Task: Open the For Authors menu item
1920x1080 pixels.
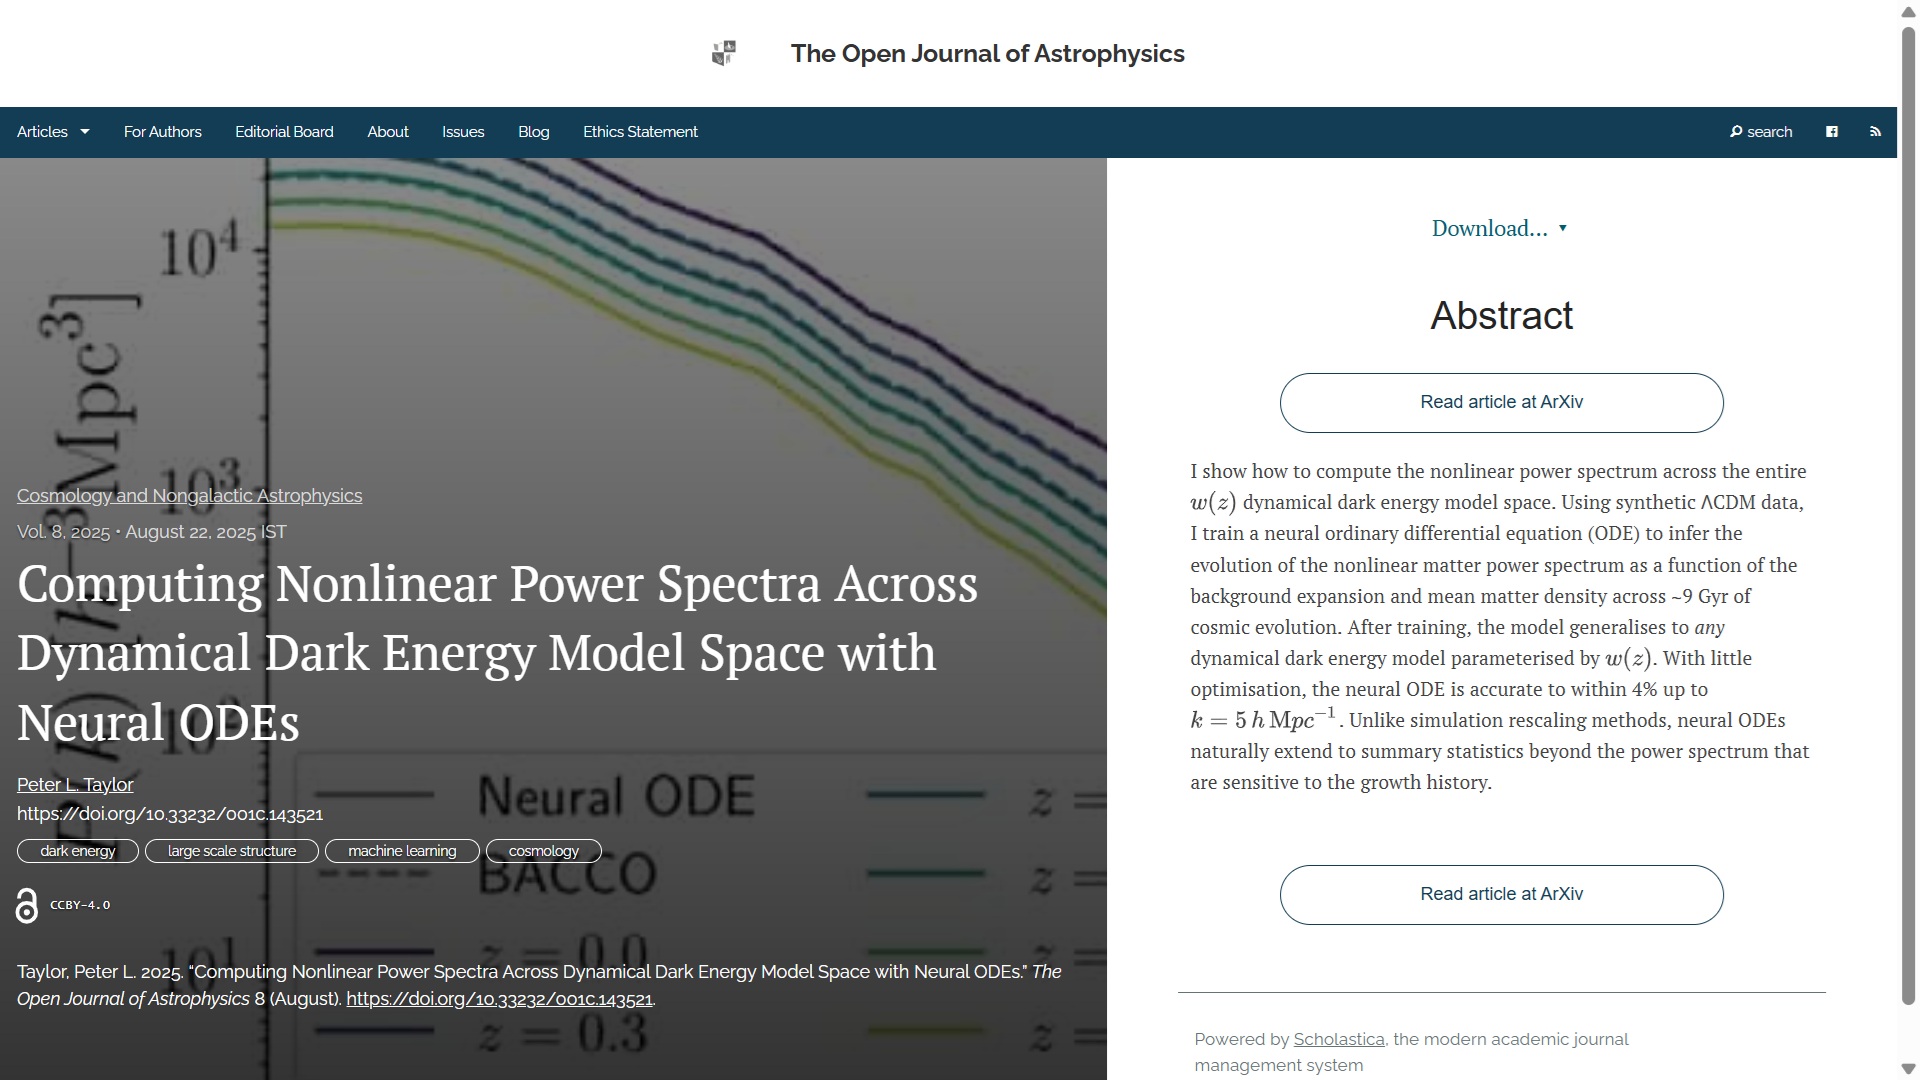Action: pyautogui.click(x=162, y=132)
